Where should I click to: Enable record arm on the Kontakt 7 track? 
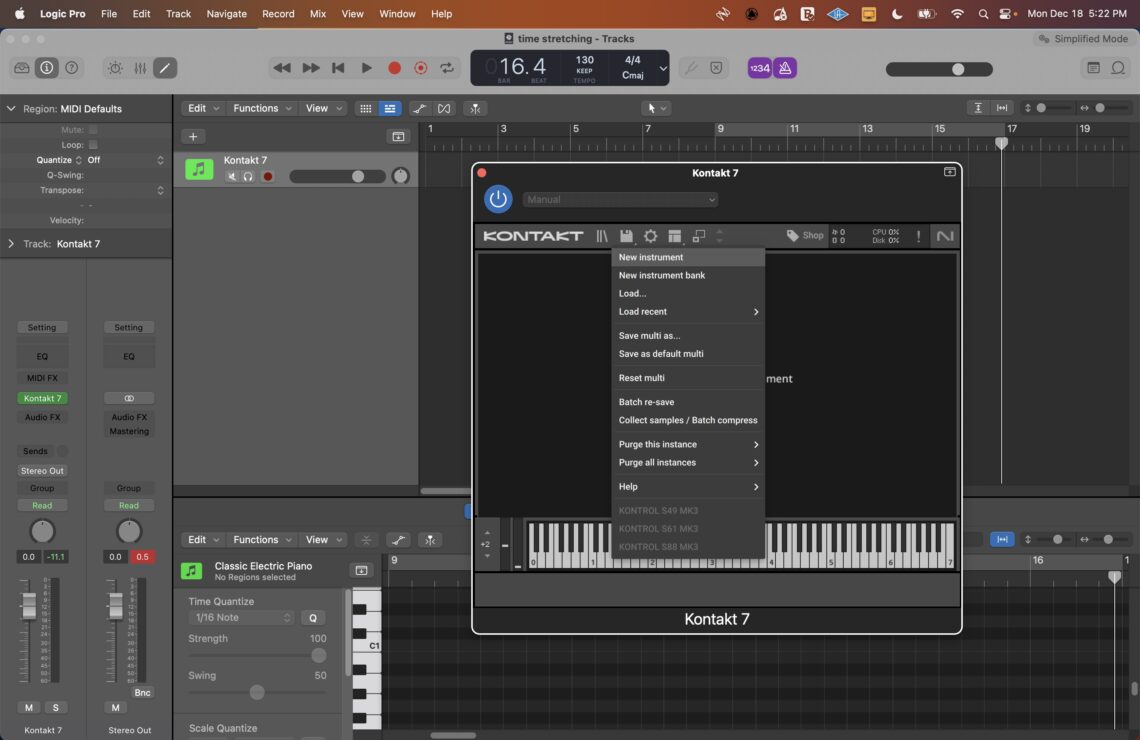coord(266,175)
